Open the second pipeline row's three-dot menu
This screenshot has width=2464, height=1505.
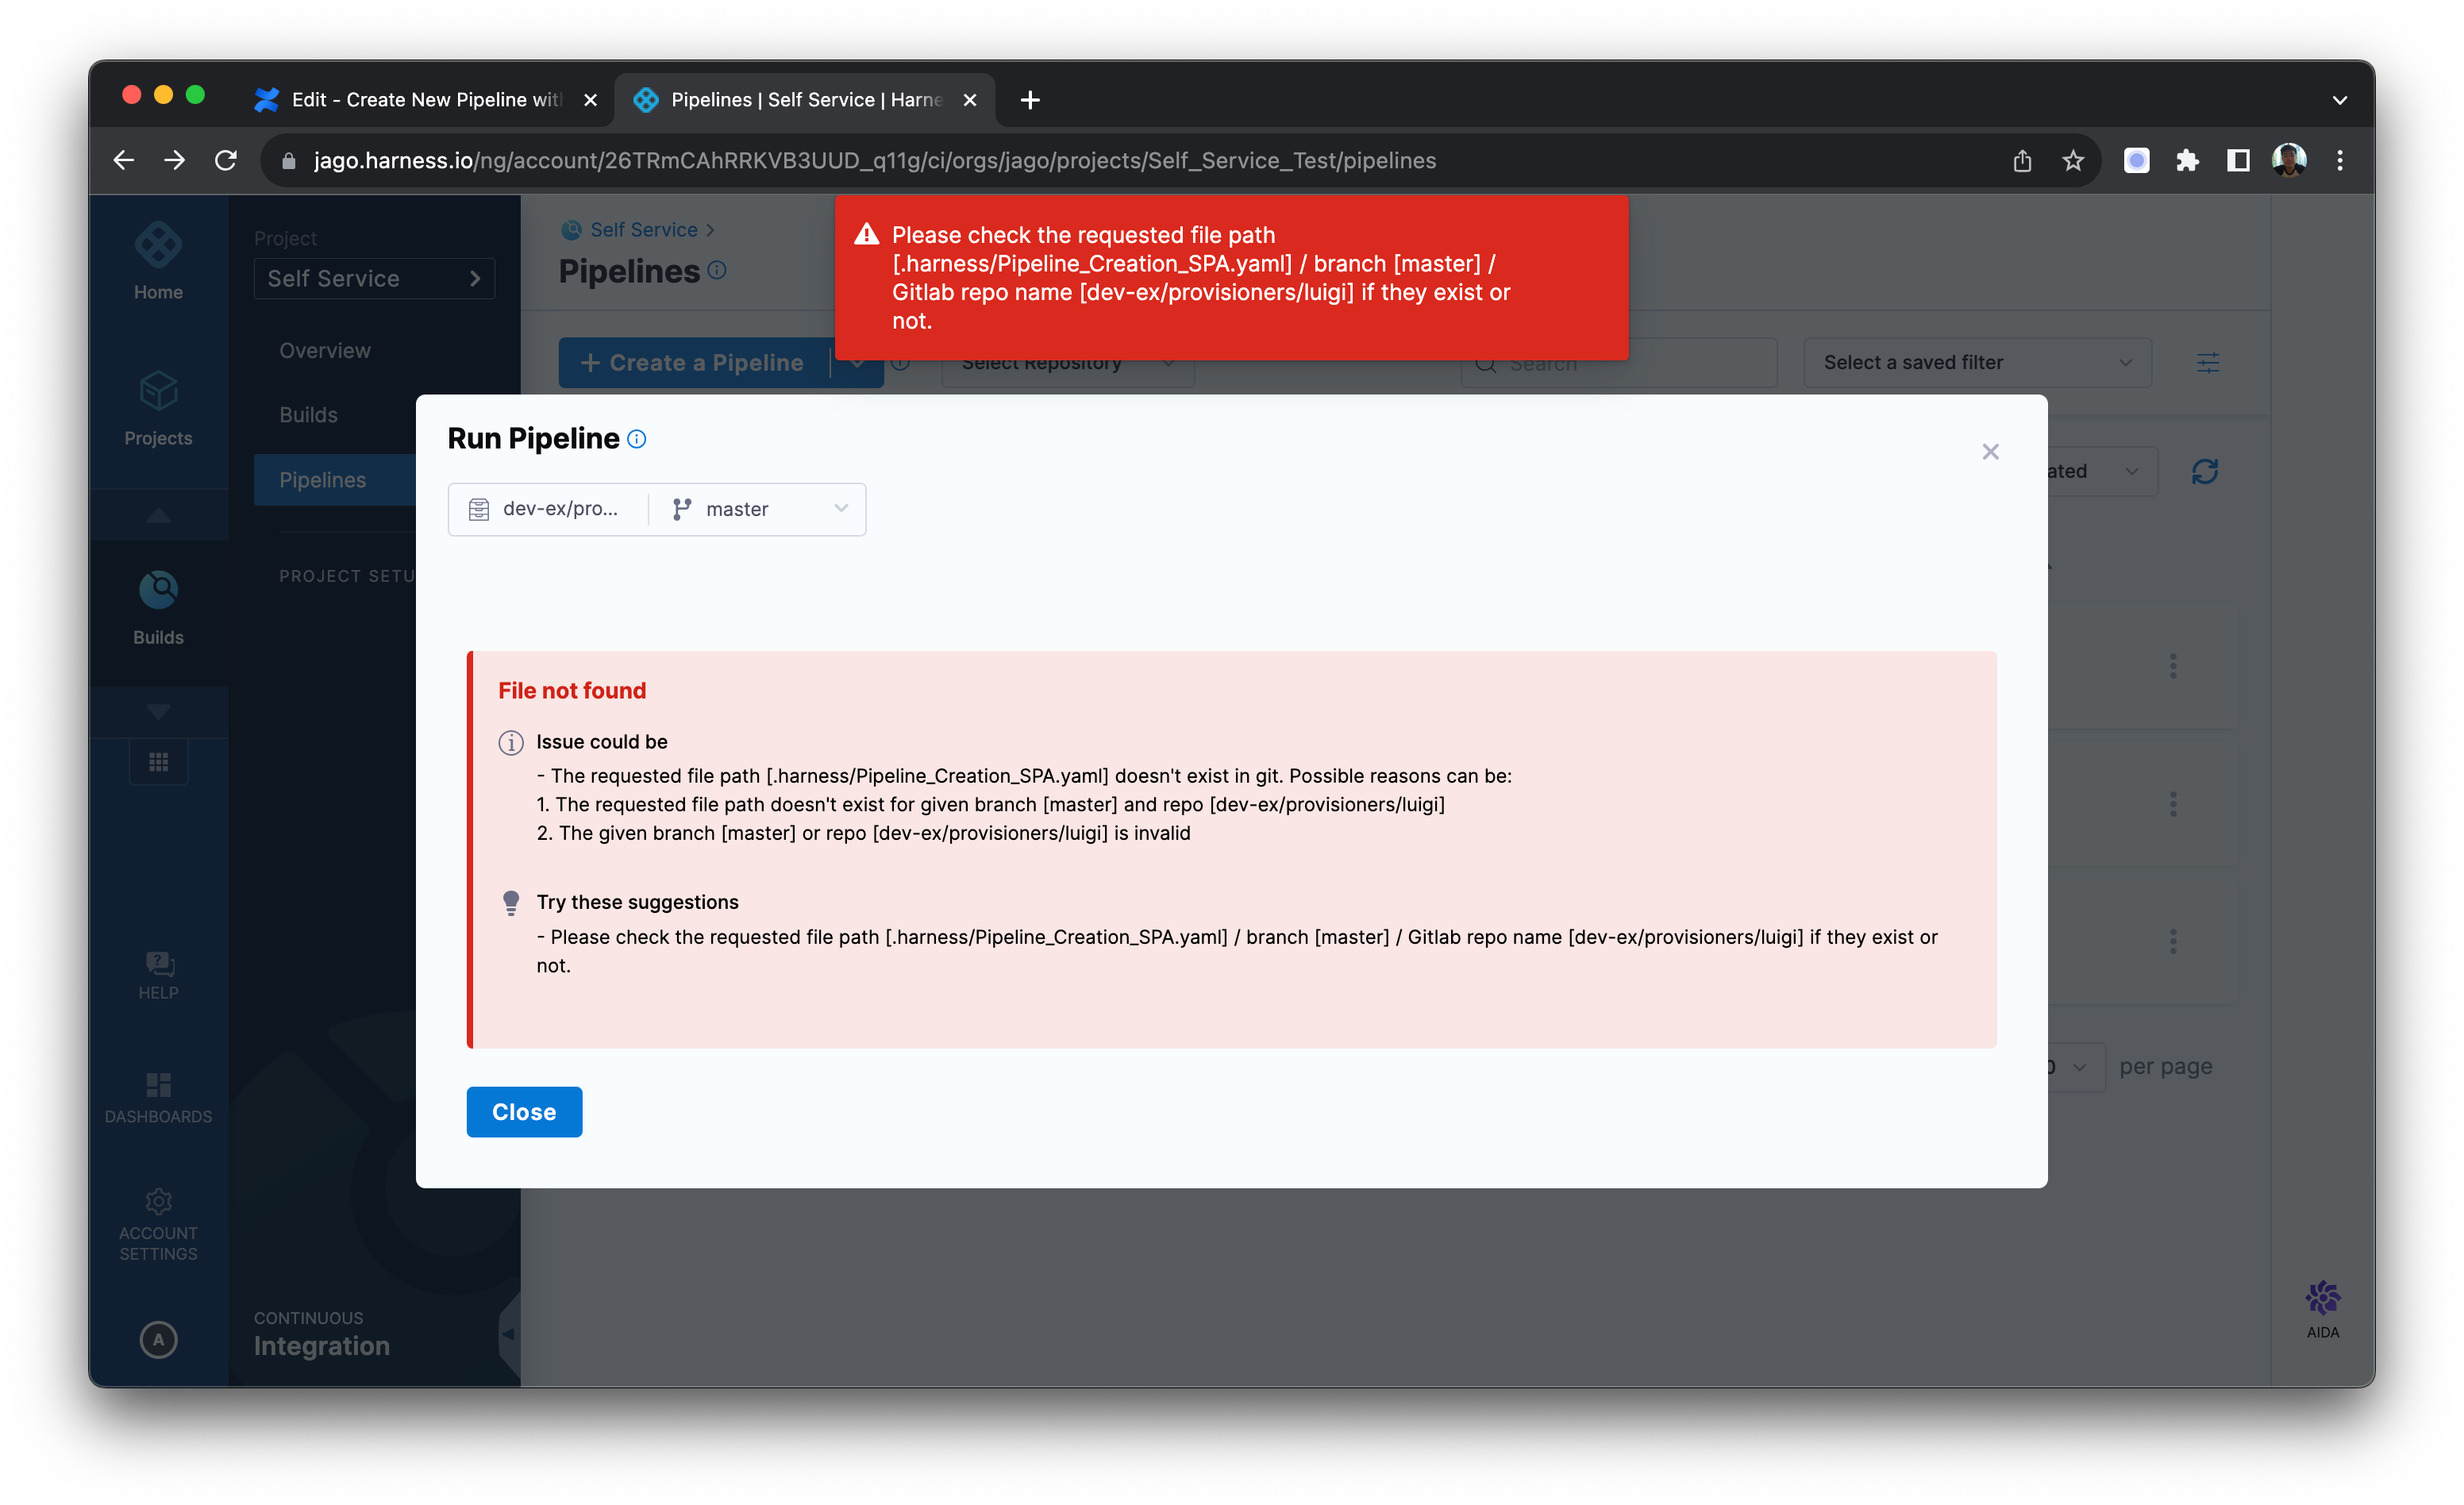coord(2172,803)
